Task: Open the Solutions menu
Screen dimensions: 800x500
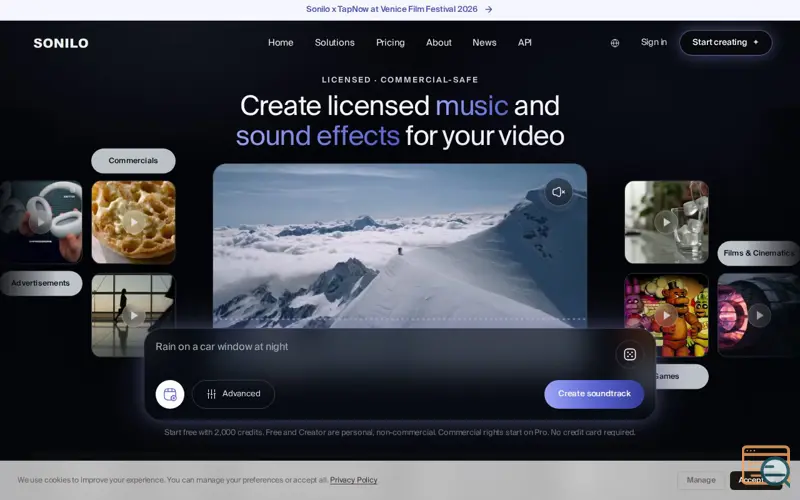Action: coord(335,42)
